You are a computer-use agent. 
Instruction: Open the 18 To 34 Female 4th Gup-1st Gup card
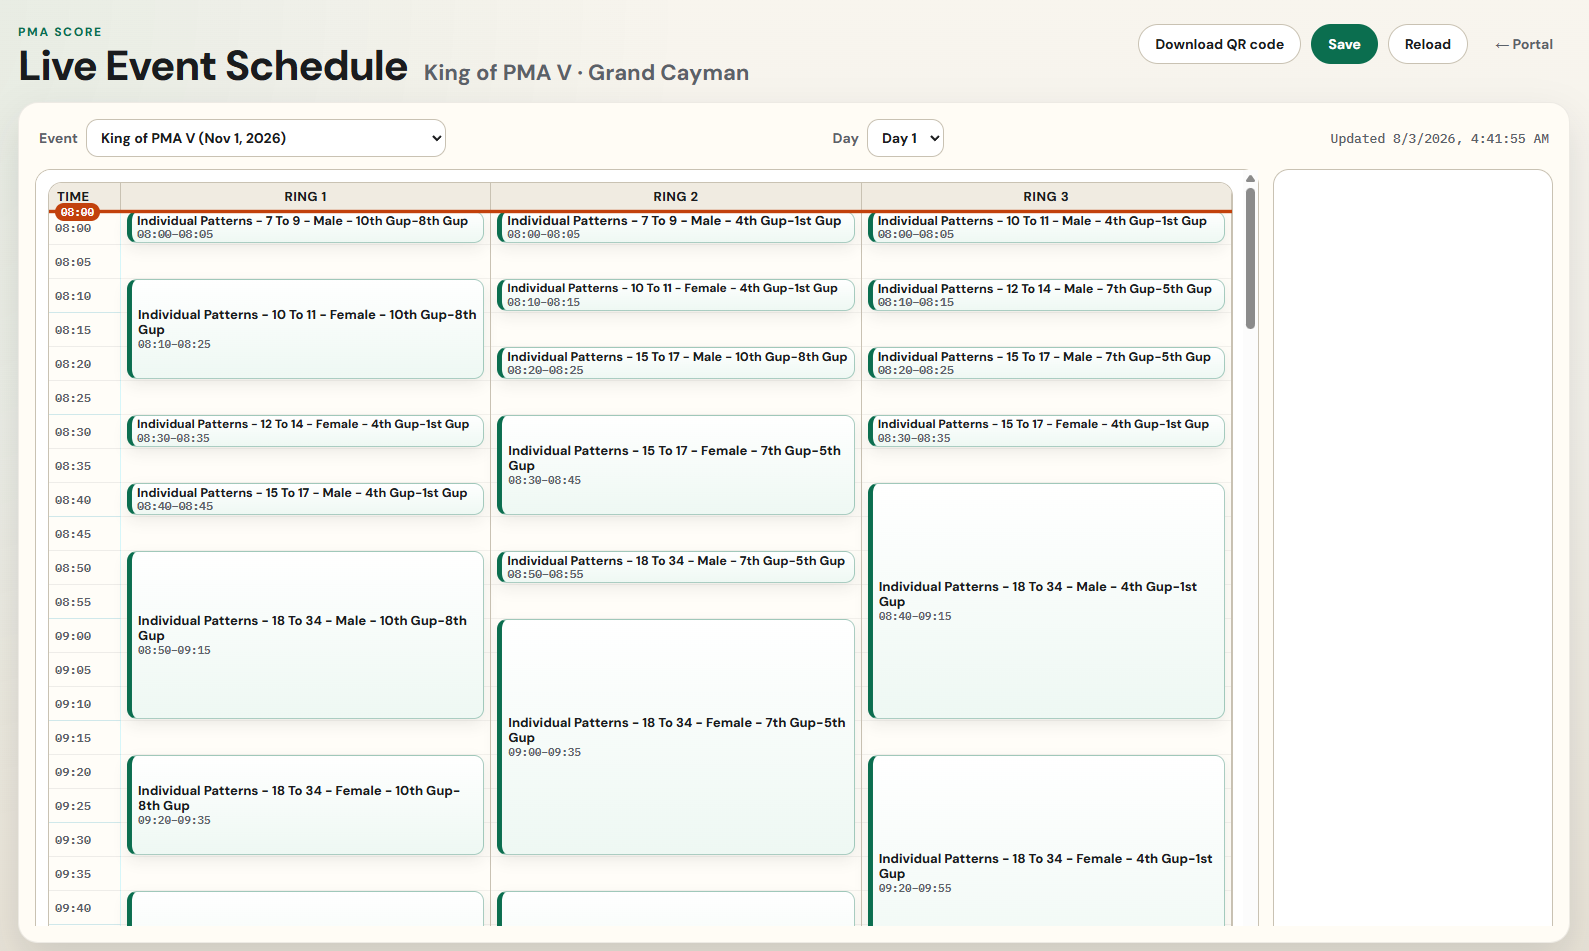[1046, 840]
